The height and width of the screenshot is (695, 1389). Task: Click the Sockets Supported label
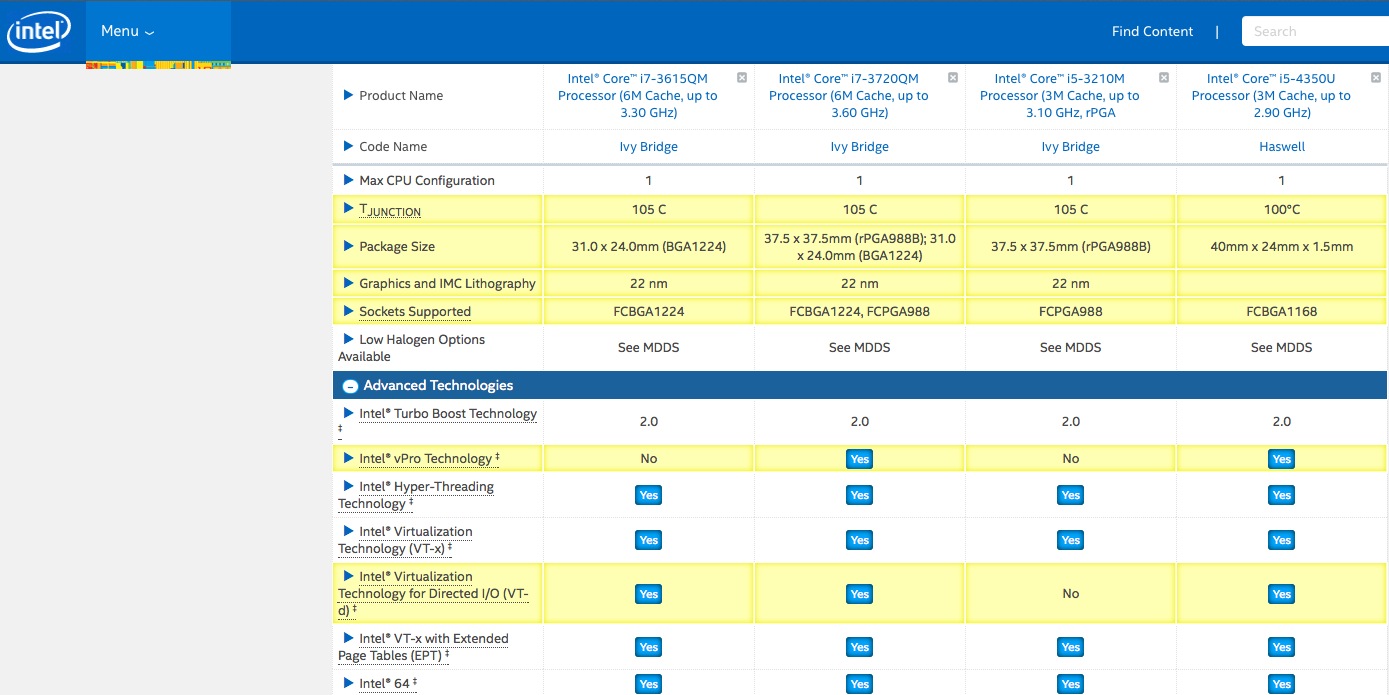(415, 311)
